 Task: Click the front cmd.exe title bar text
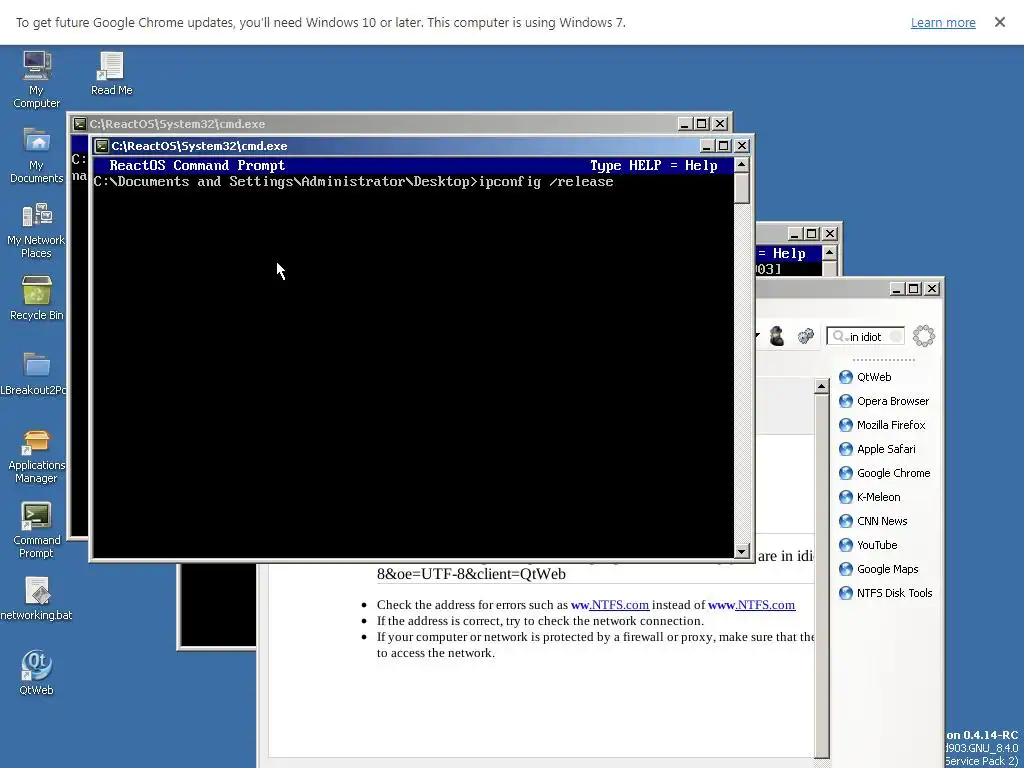(199, 146)
